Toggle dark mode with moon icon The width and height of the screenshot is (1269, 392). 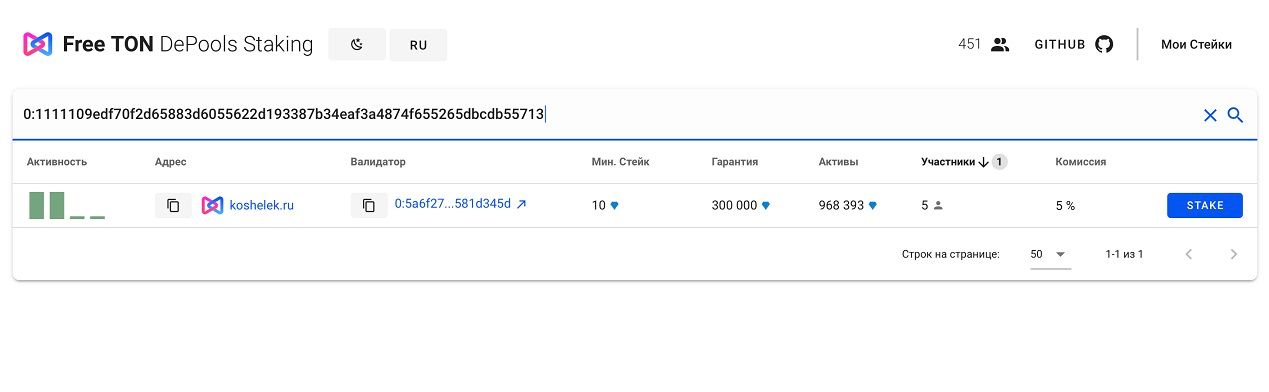pos(357,45)
